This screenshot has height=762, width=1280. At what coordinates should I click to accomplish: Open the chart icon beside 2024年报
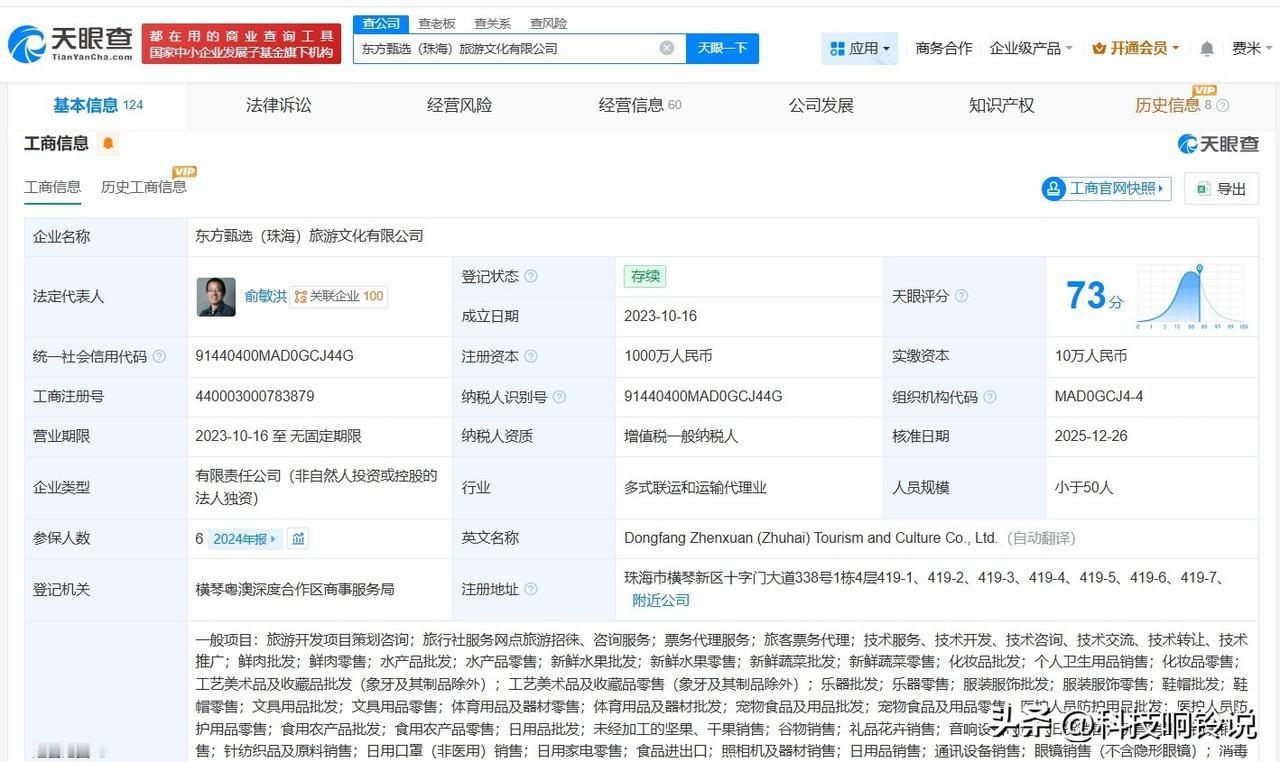pos(298,539)
